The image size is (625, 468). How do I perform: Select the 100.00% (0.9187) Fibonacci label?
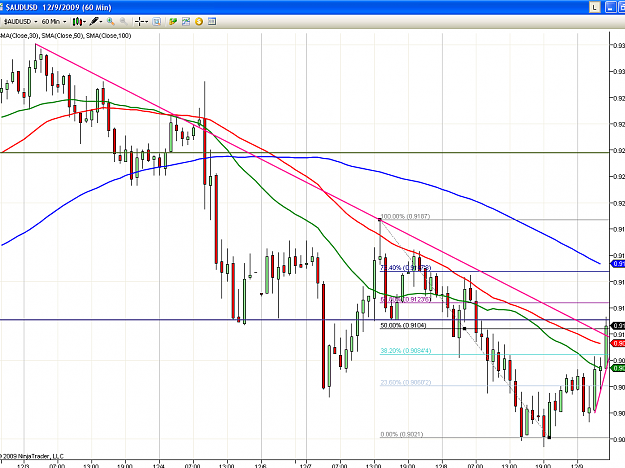405,216
